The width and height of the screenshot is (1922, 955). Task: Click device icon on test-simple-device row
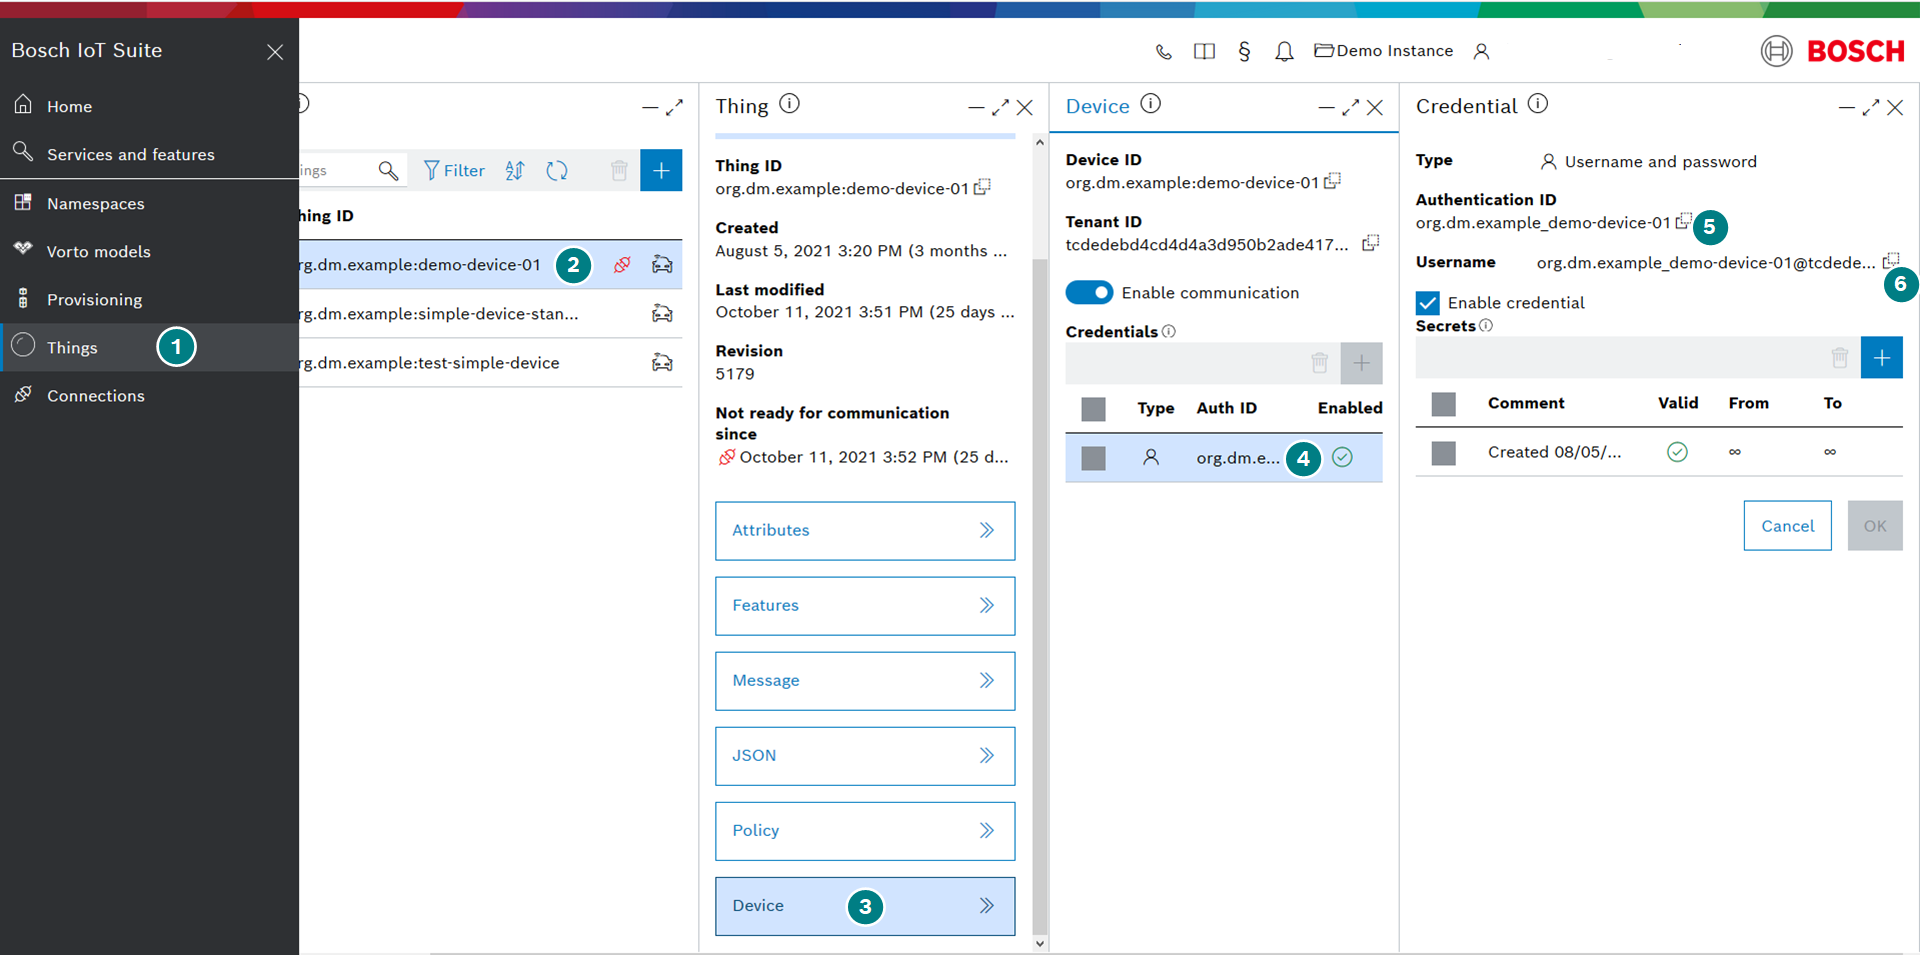[x=662, y=363]
